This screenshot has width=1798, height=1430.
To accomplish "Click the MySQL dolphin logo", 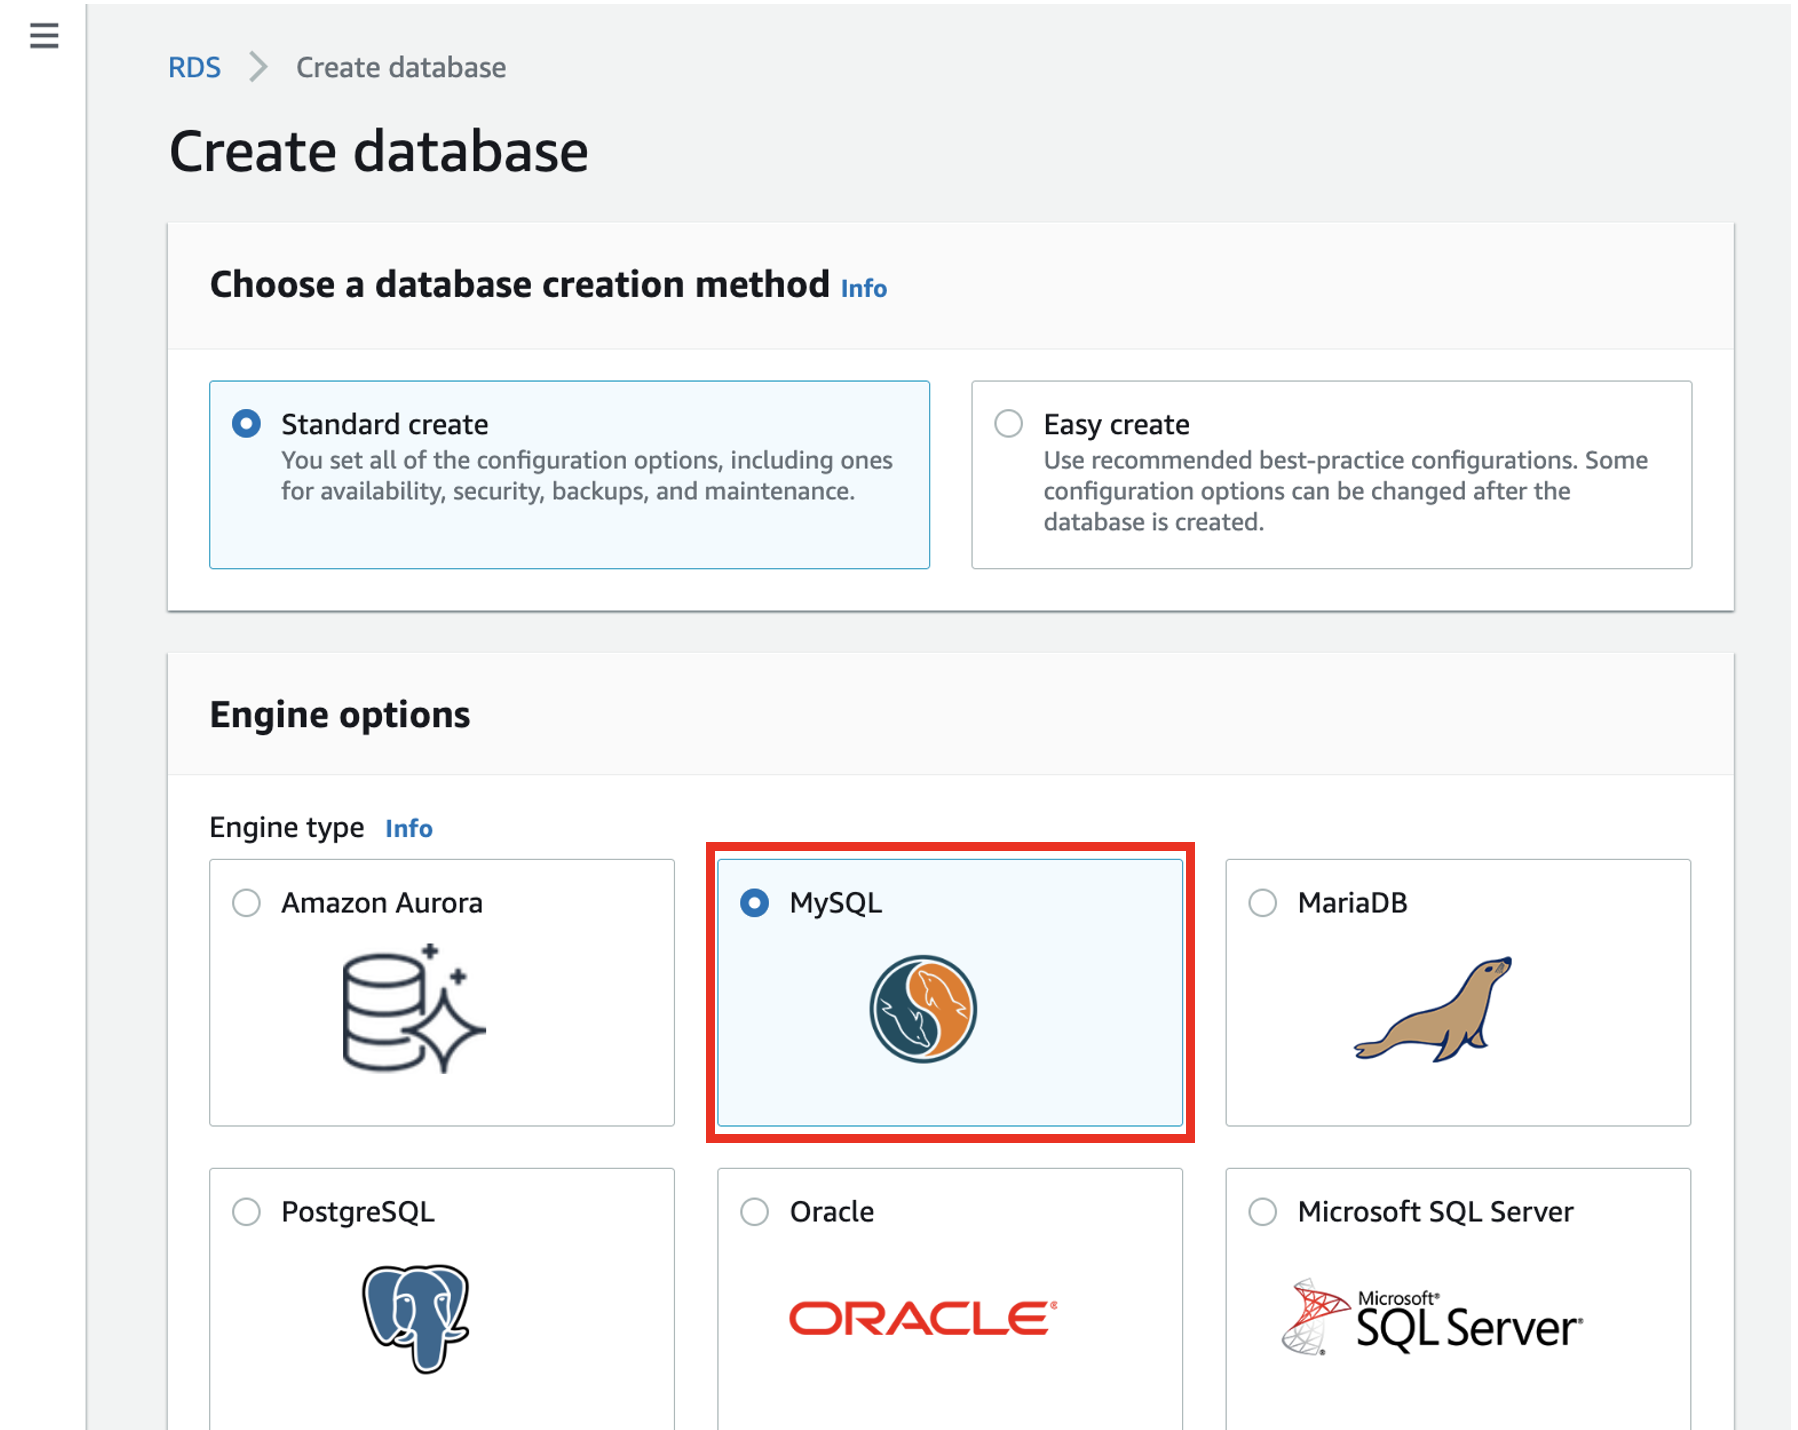I will tap(922, 1009).
